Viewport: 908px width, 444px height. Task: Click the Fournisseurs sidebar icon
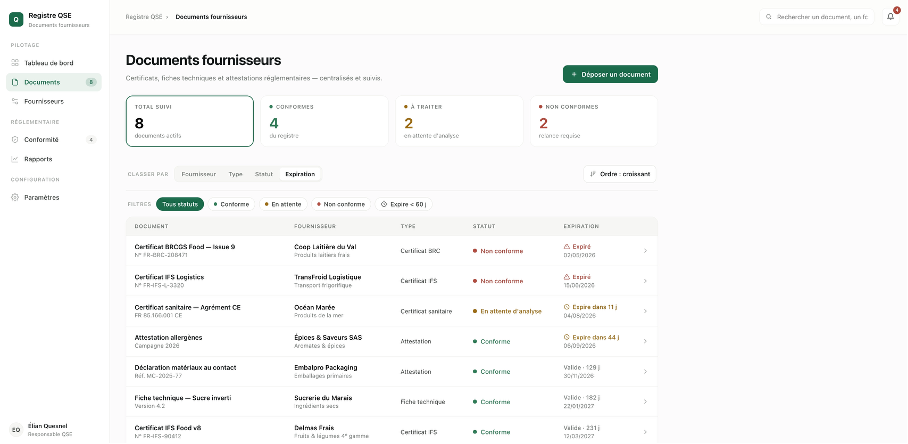coord(16,101)
